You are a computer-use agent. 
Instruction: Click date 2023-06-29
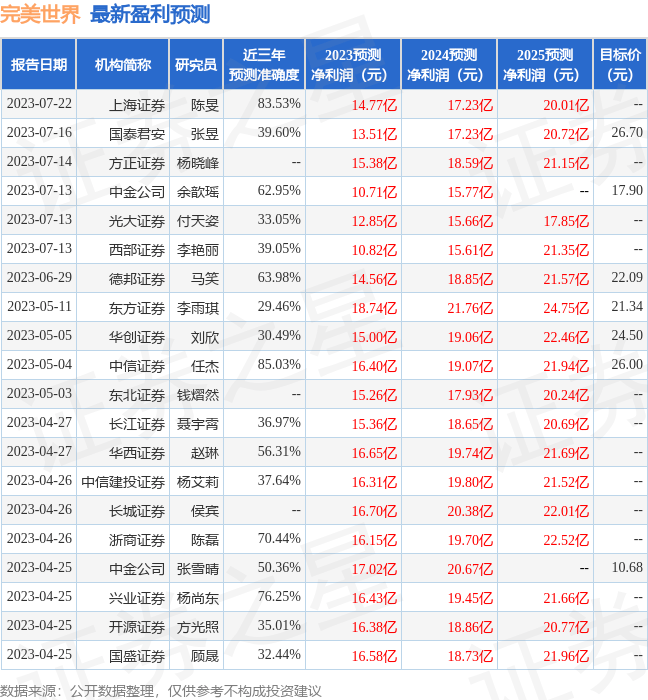pos(39,278)
